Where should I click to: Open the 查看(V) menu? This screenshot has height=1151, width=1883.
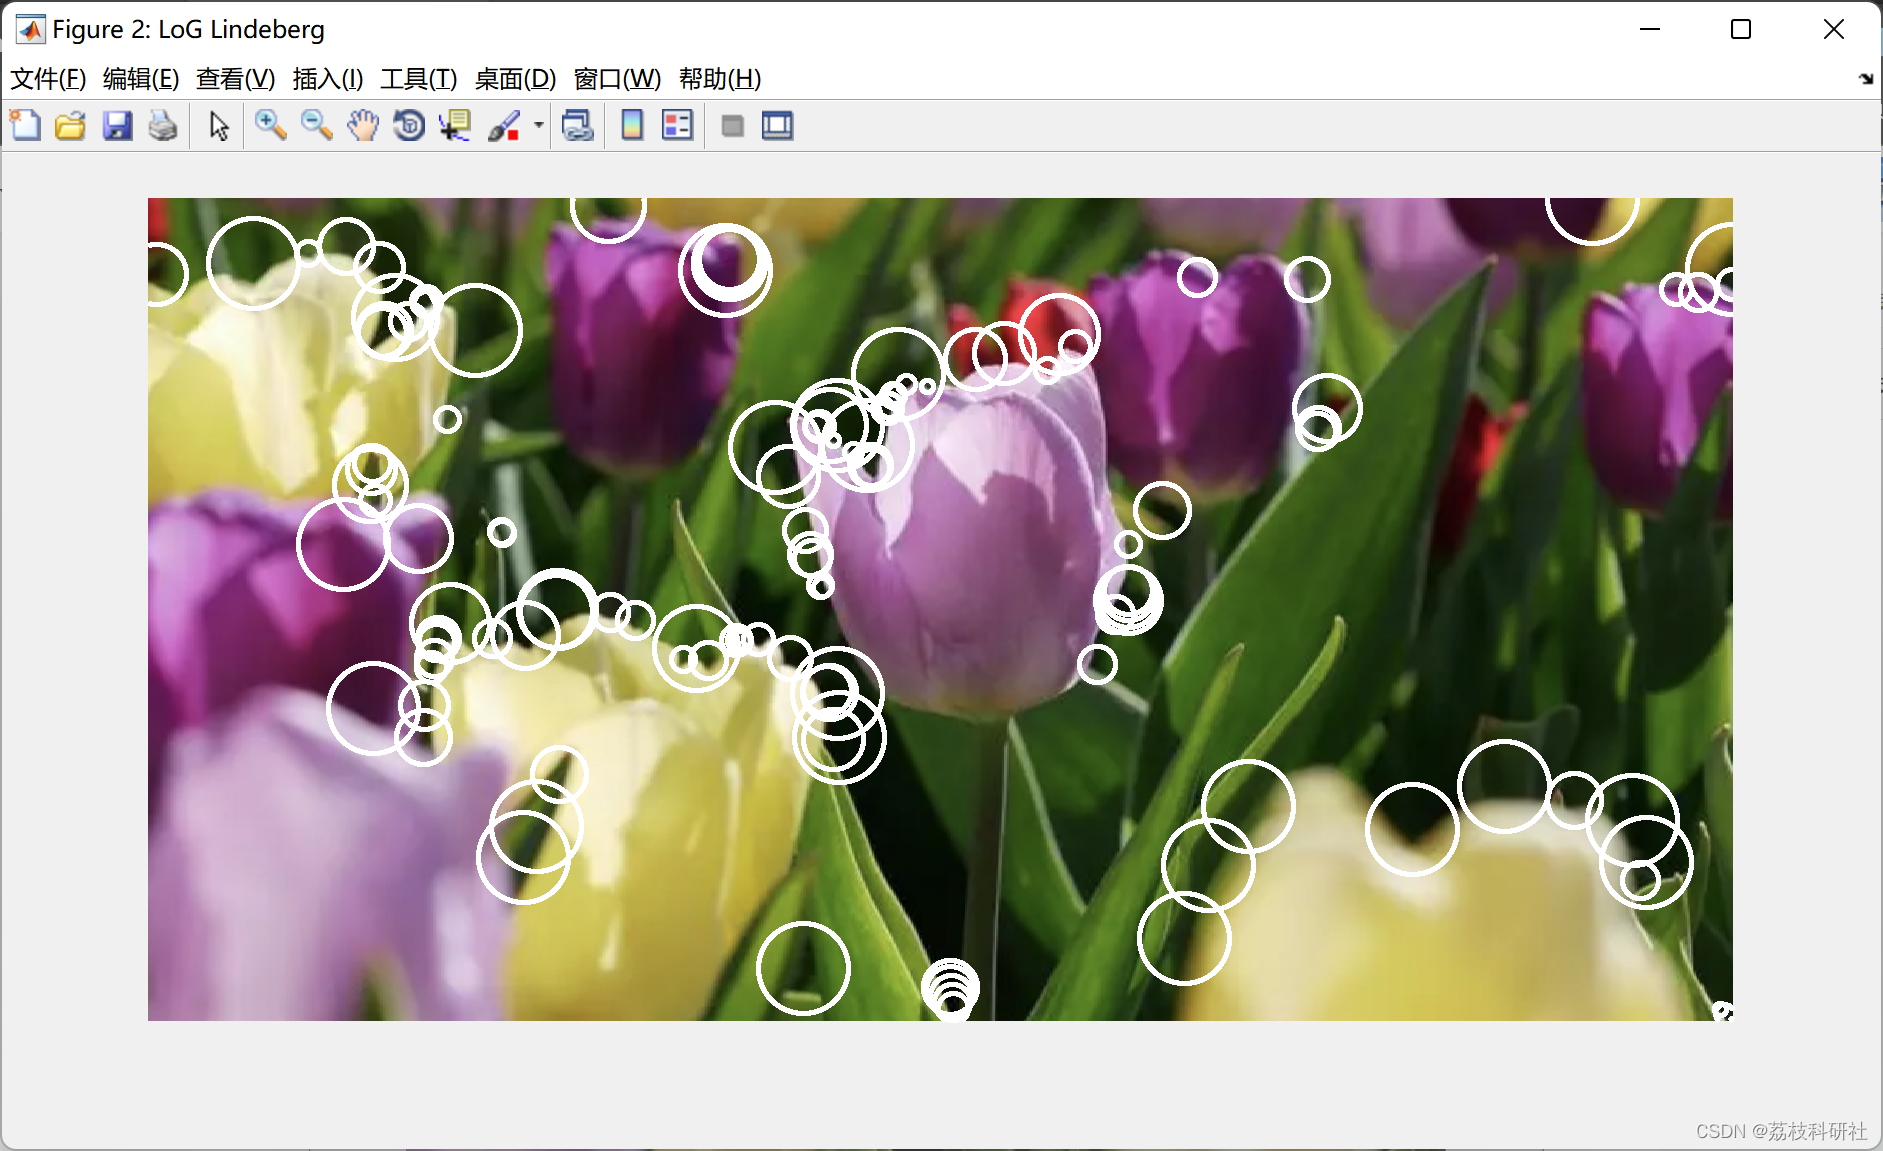[x=235, y=79]
